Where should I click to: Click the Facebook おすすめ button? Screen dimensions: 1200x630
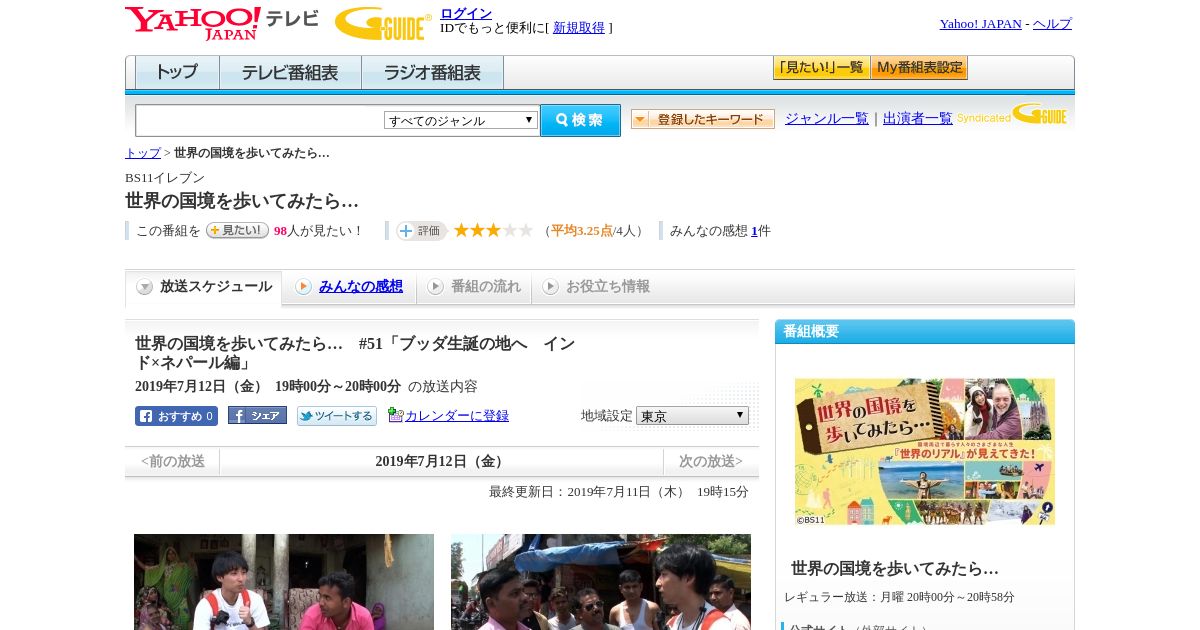(x=176, y=416)
